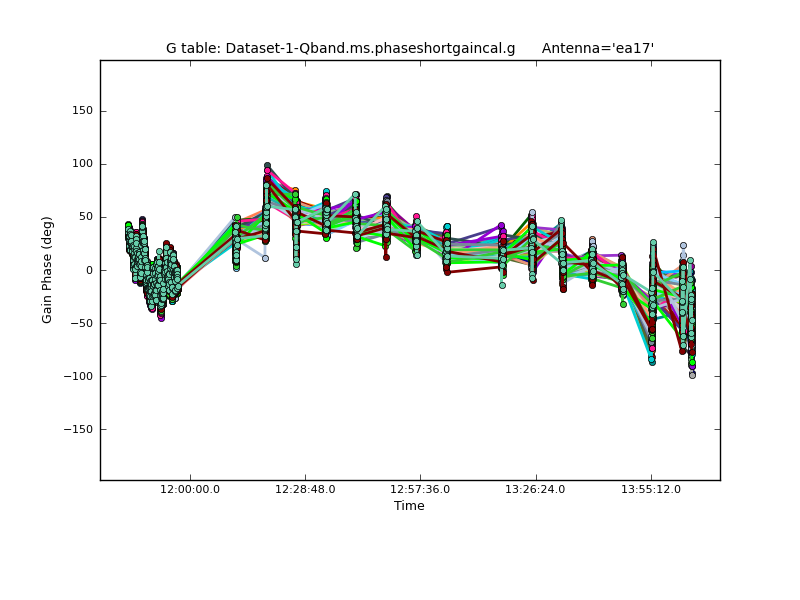Viewport: 800px width, 600px height.
Task: Click the −150 y-axis tick label
Action: (x=79, y=430)
